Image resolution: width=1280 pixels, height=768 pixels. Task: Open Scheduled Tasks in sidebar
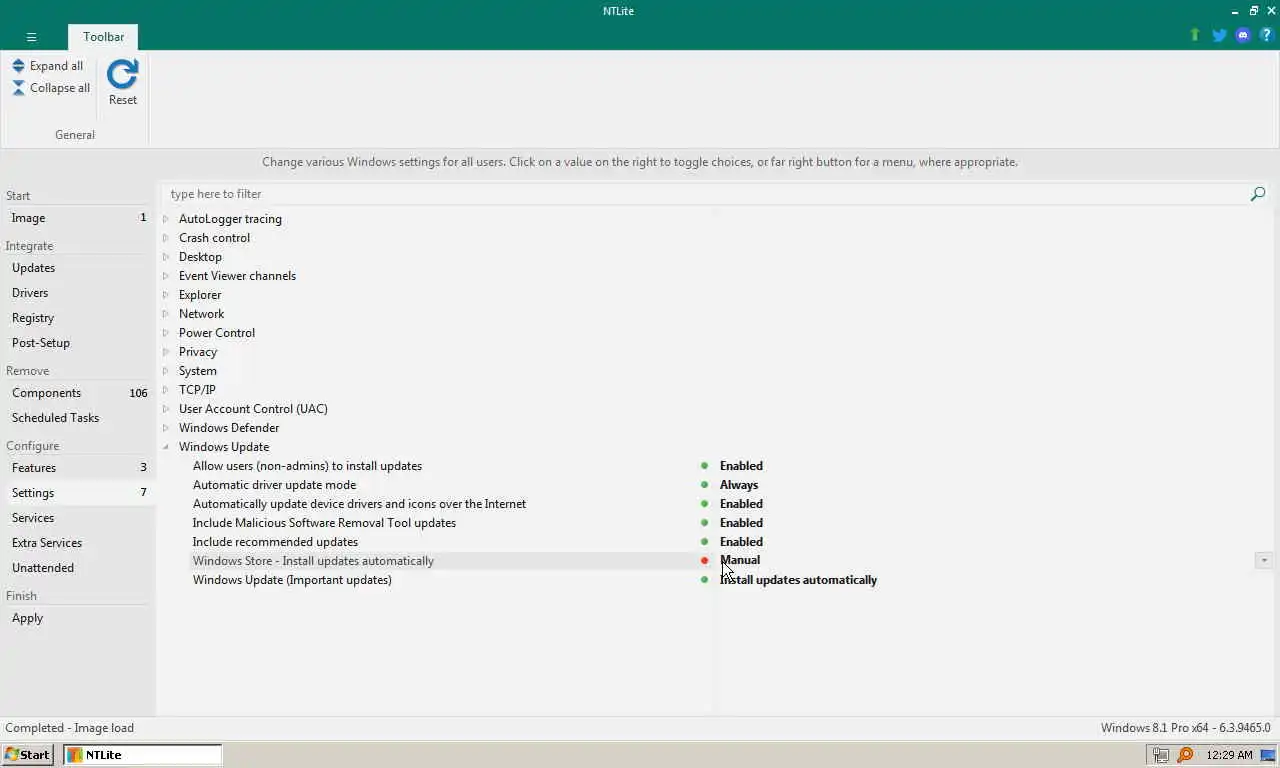(x=78, y=418)
